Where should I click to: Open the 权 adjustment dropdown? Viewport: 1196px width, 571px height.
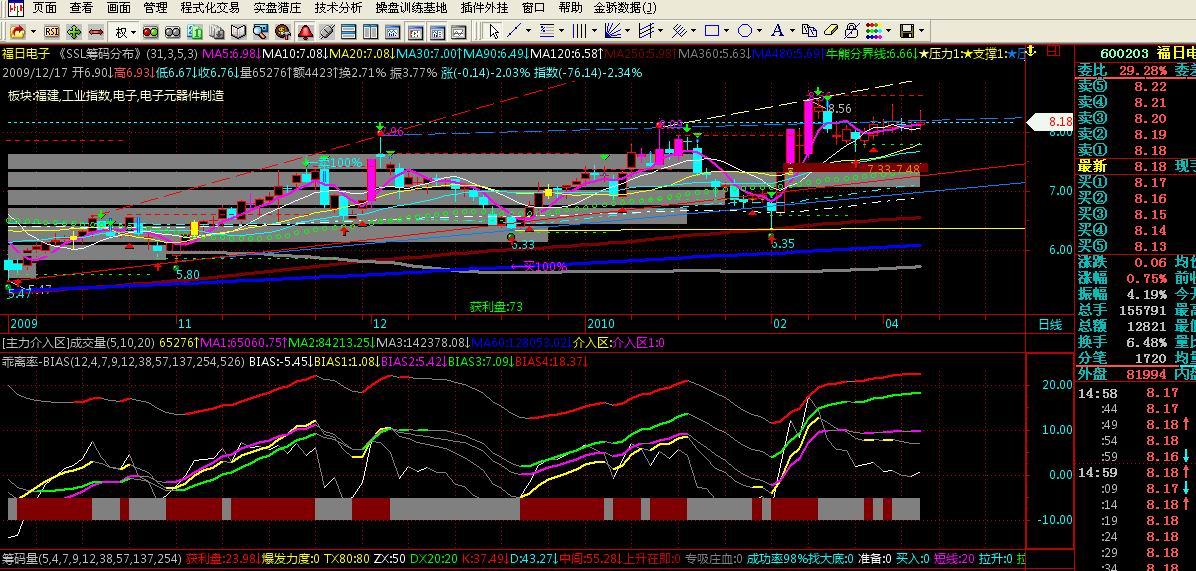[125, 32]
